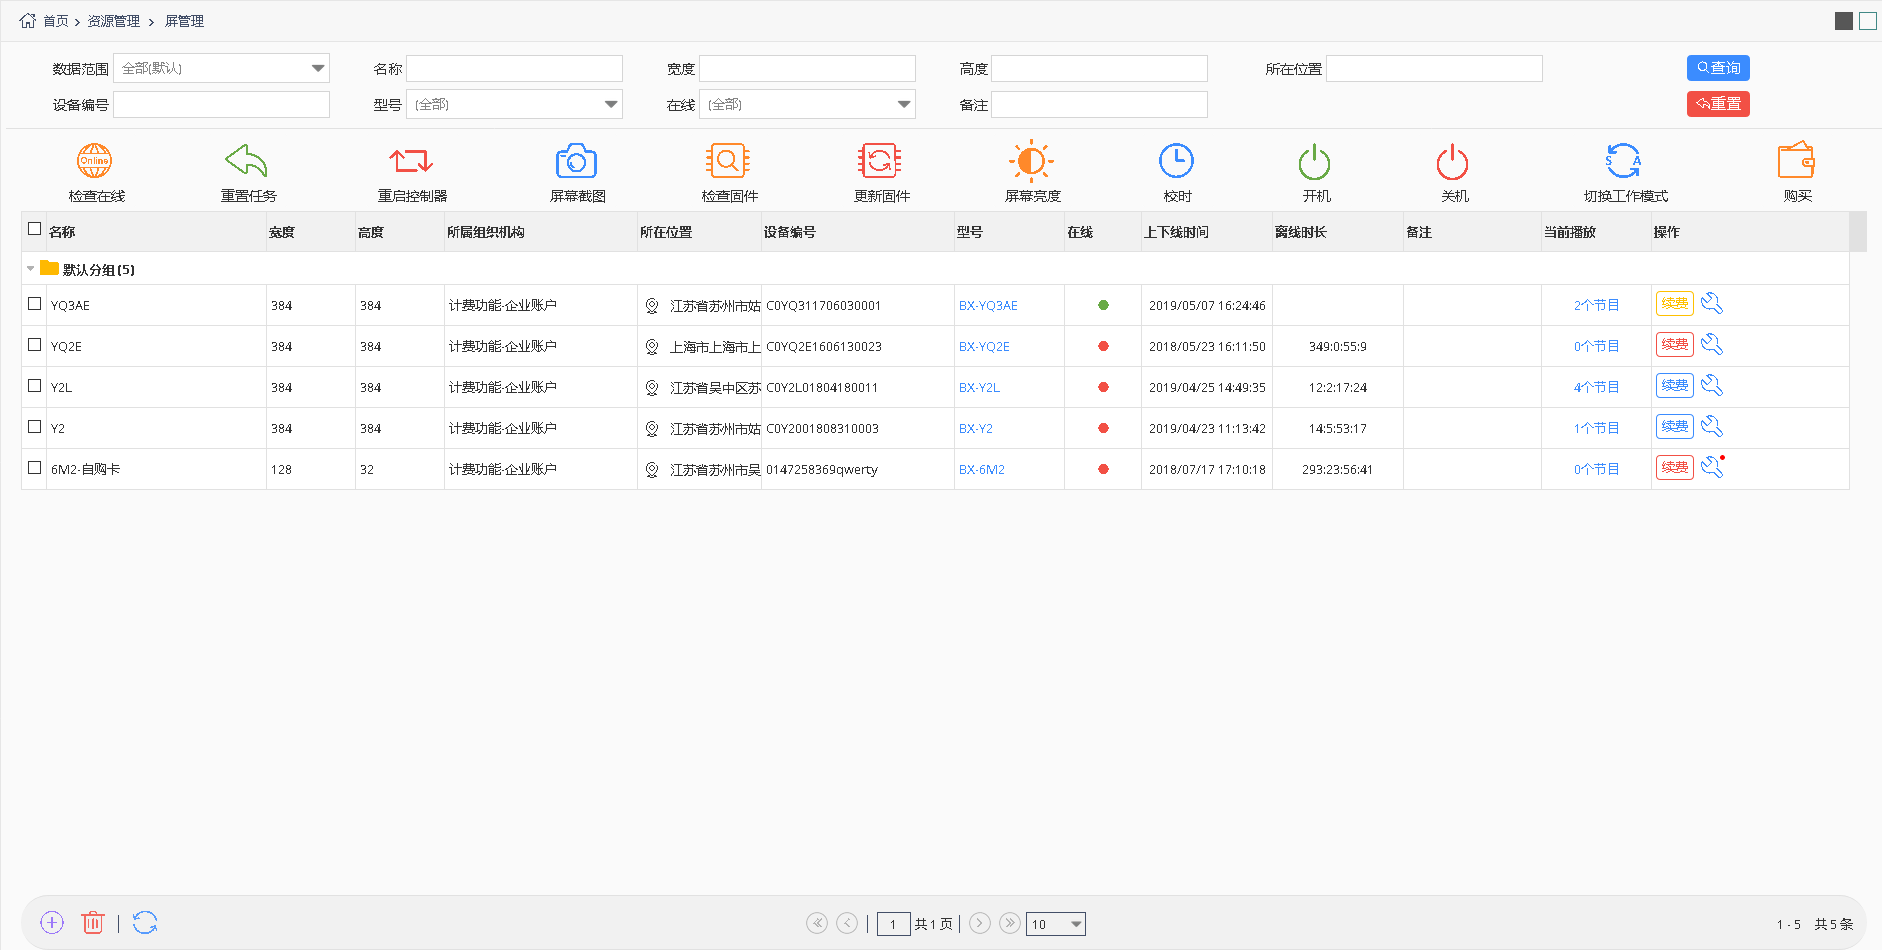The width and height of the screenshot is (1882, 950).
Task: Click 屏管理 in the breadcrumb
Action: tap(184, 21)
